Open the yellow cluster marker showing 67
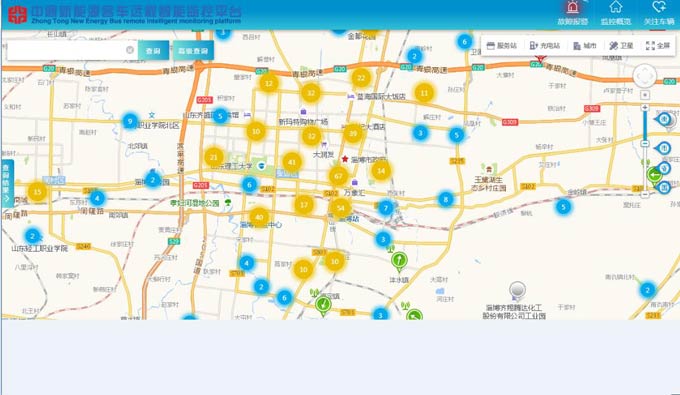The image size is (680, 395). pos(339,176)
